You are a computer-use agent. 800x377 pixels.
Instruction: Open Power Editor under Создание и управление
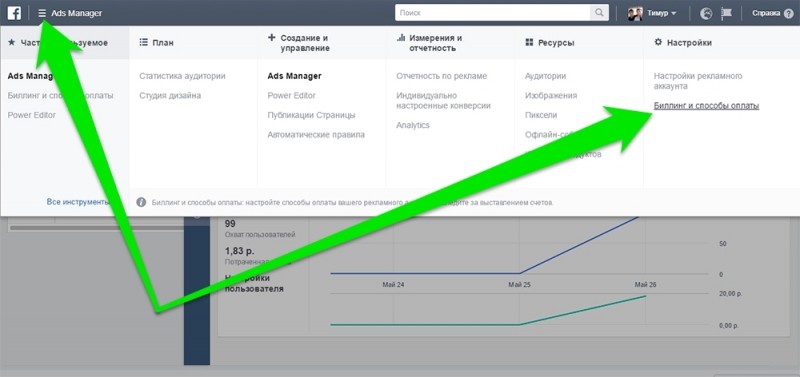(x=291, y=95)
